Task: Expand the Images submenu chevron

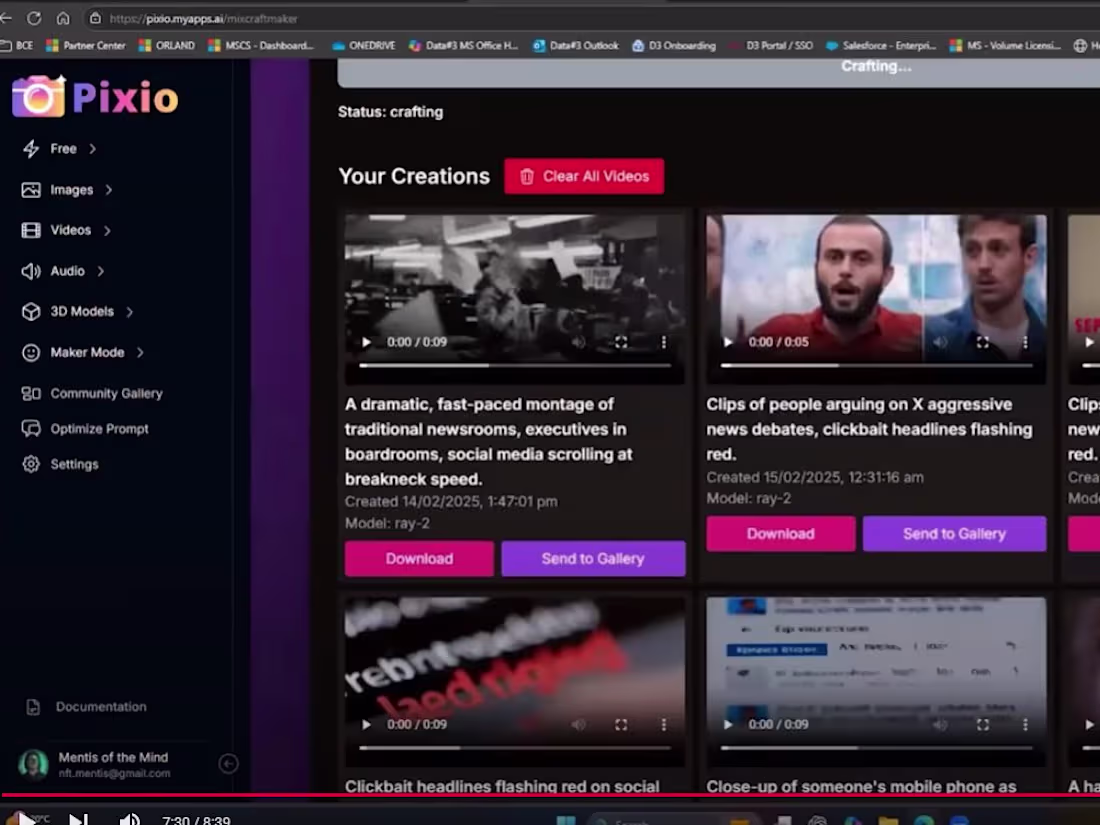Action: 109,190
